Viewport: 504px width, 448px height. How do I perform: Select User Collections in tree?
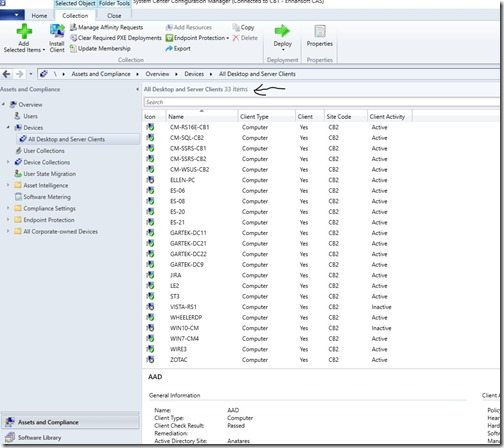(x=44, y=151)
